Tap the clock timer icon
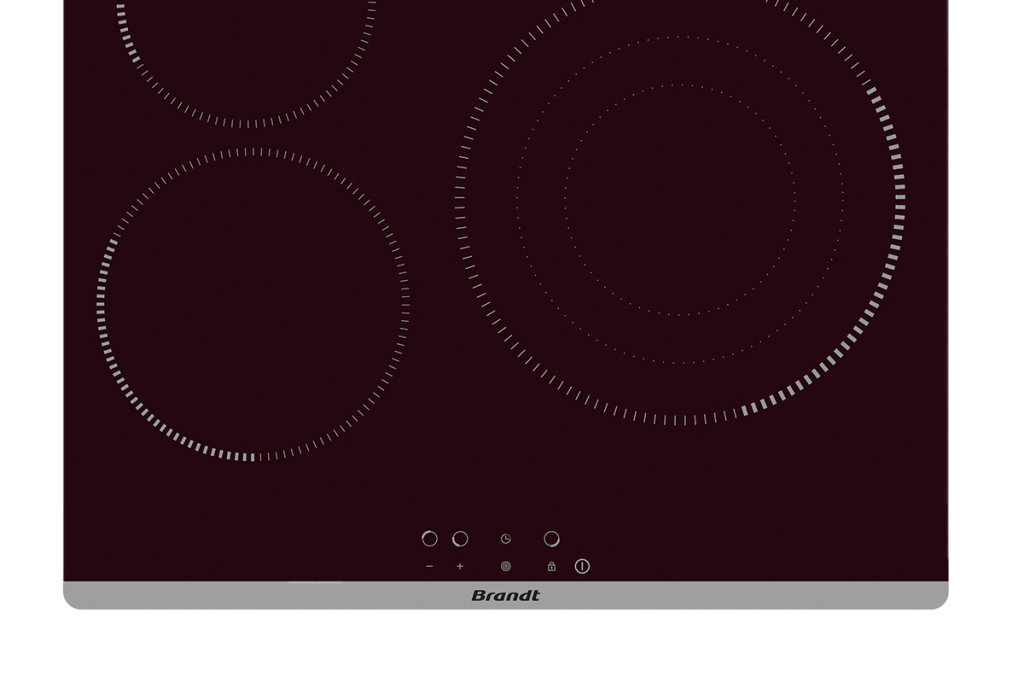 (506, 539)
